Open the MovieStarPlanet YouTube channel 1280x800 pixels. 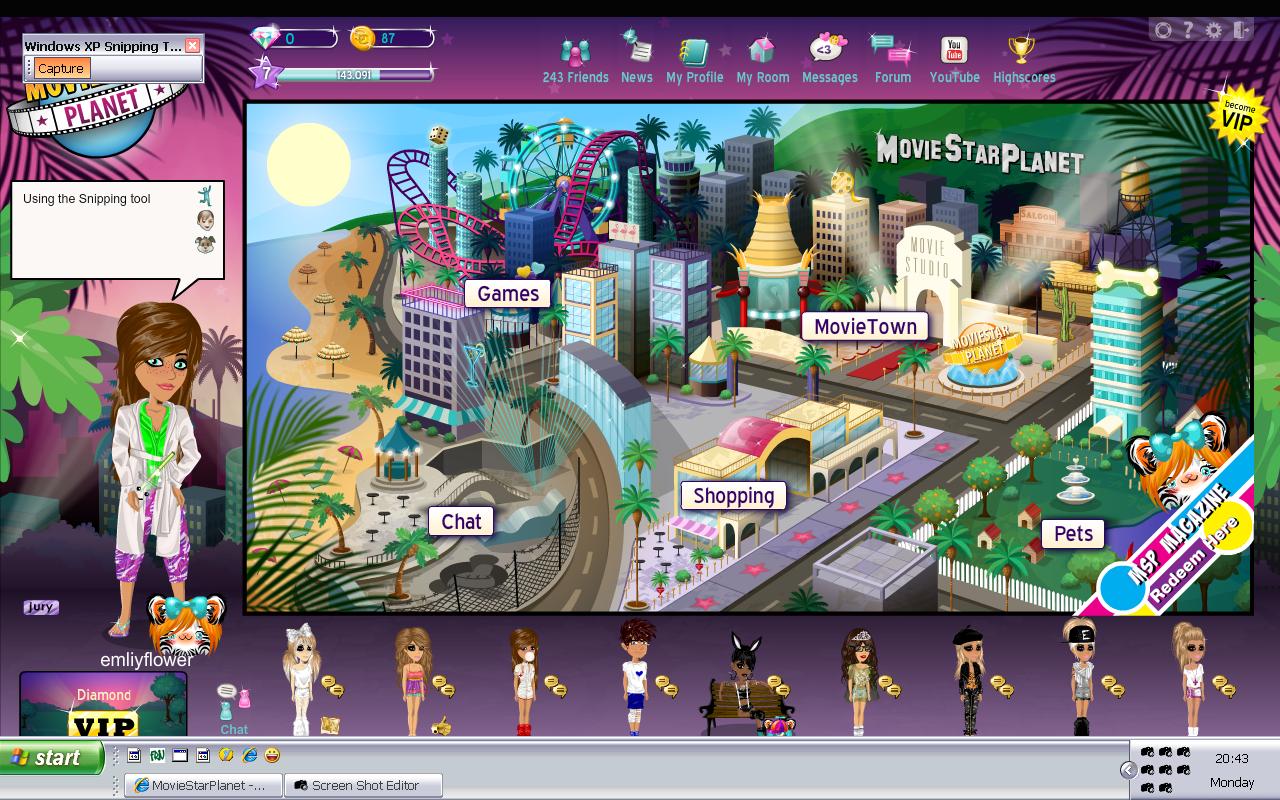click(954, 58)
